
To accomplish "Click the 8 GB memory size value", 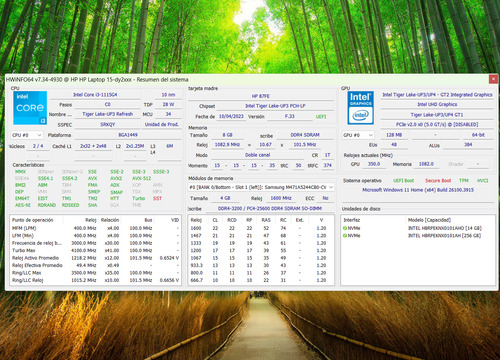I will pos(227,135).
